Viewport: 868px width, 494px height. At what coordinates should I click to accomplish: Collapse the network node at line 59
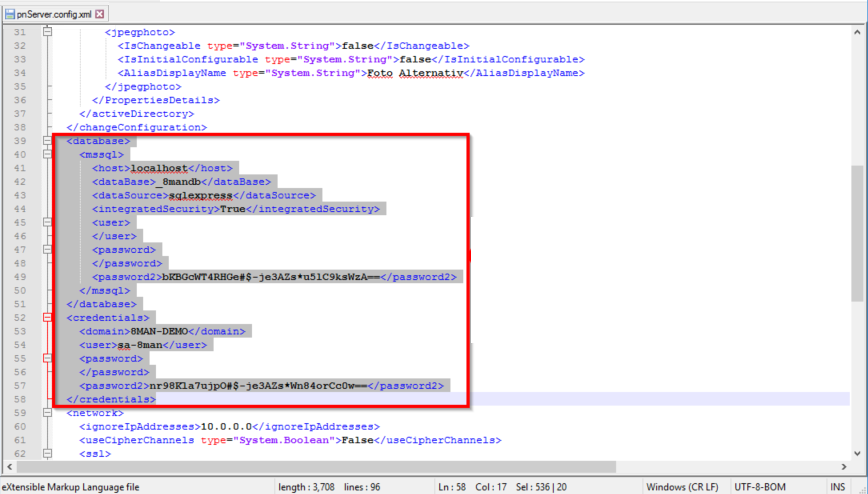(x=46, y=412)
